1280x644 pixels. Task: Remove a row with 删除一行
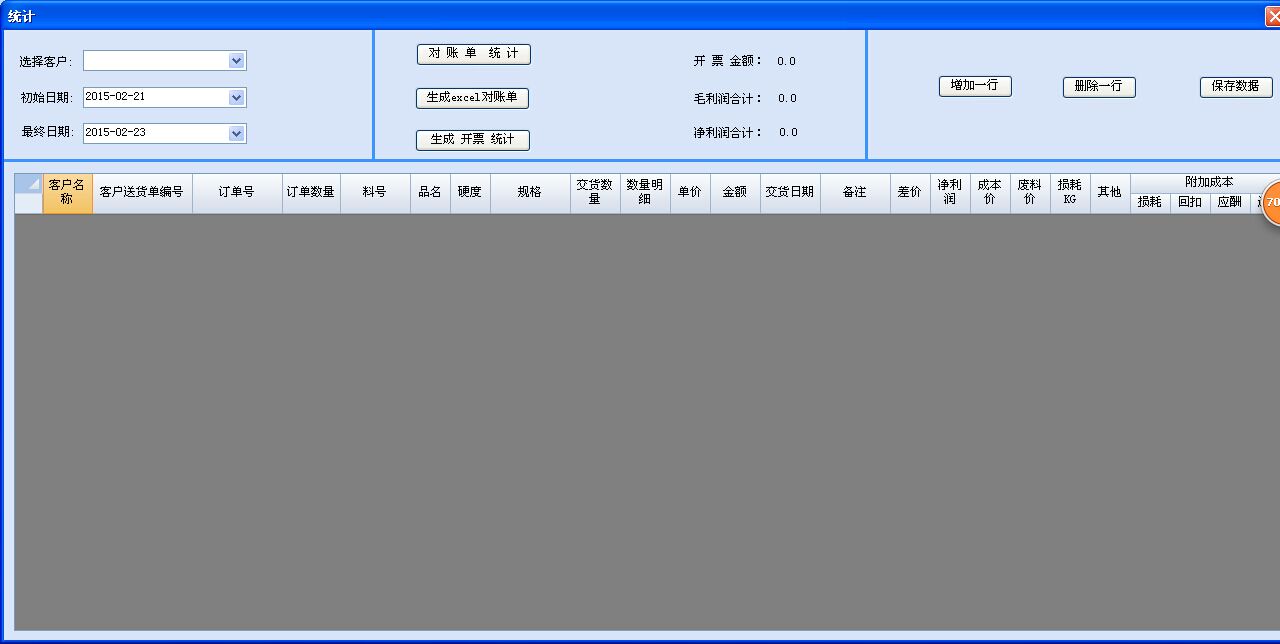click(1099, 87)
